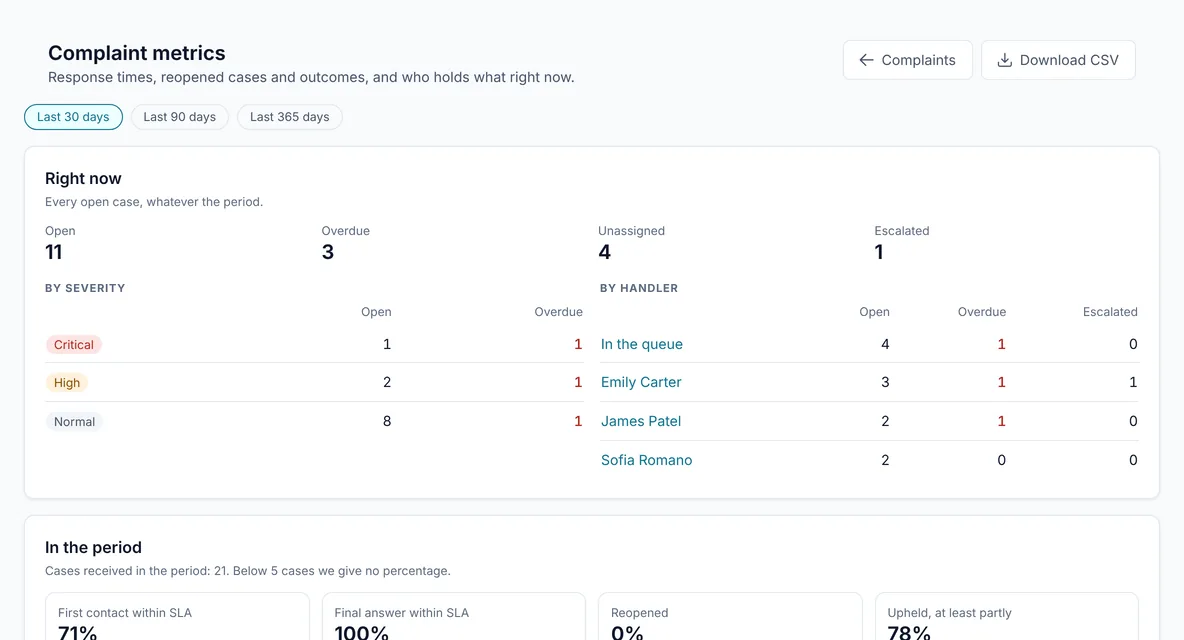
Task: Click the download icon beside Download CSV
Action: pyautogui.click(x=1004, y=60)
